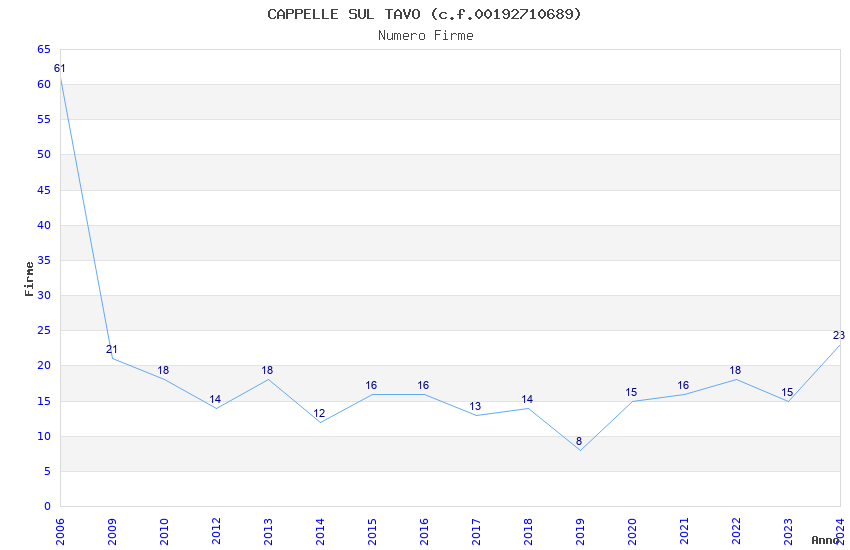Select y-axis tick label 5
This screenshot has height=550, width=850.
pos(48,471)
